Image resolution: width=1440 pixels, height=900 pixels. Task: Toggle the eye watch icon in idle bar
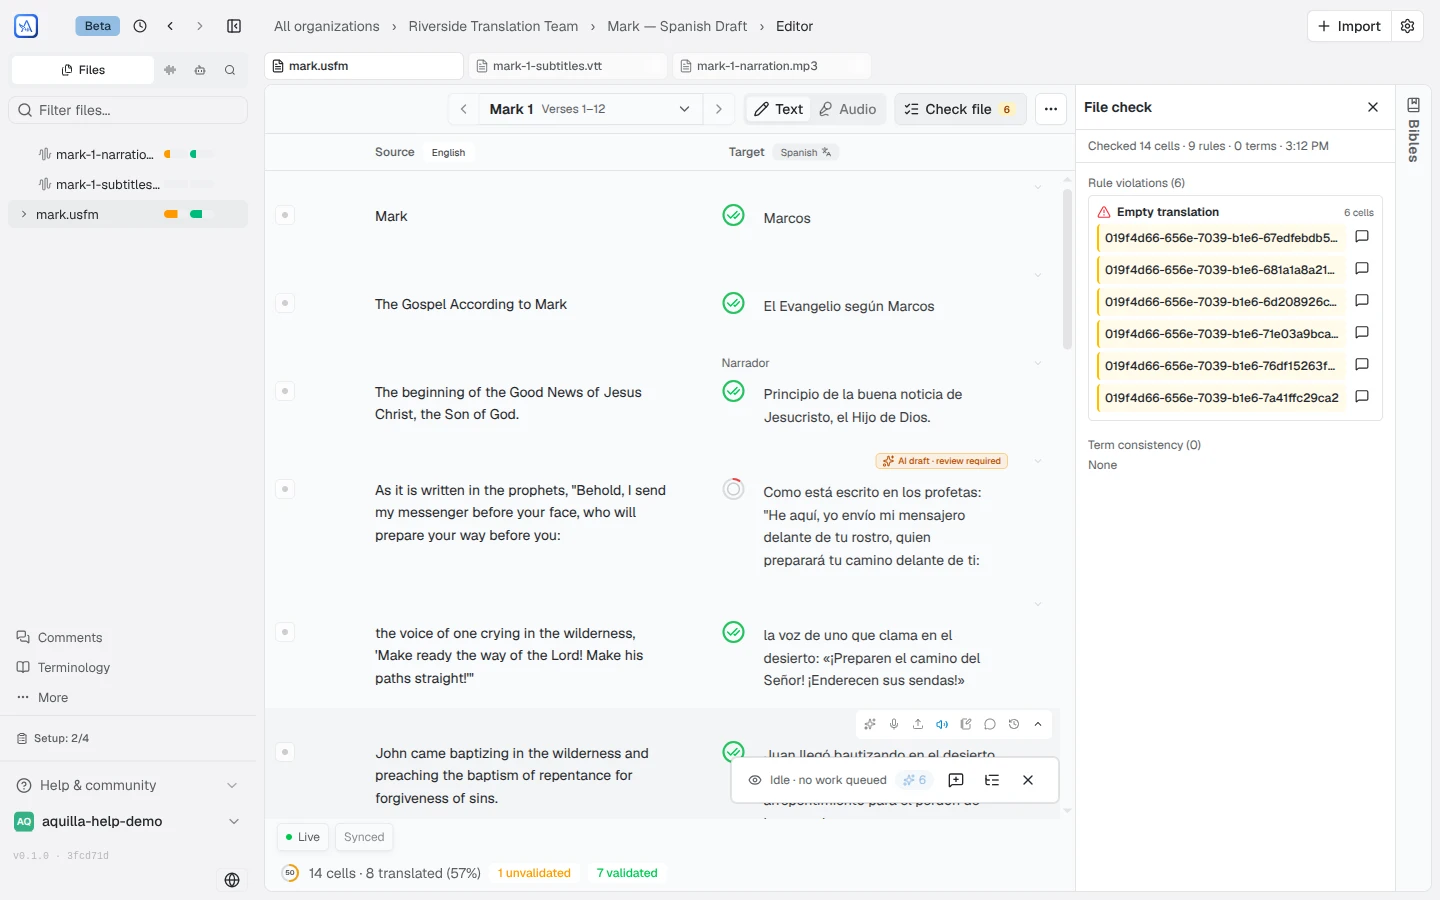[x=755, y=780]
